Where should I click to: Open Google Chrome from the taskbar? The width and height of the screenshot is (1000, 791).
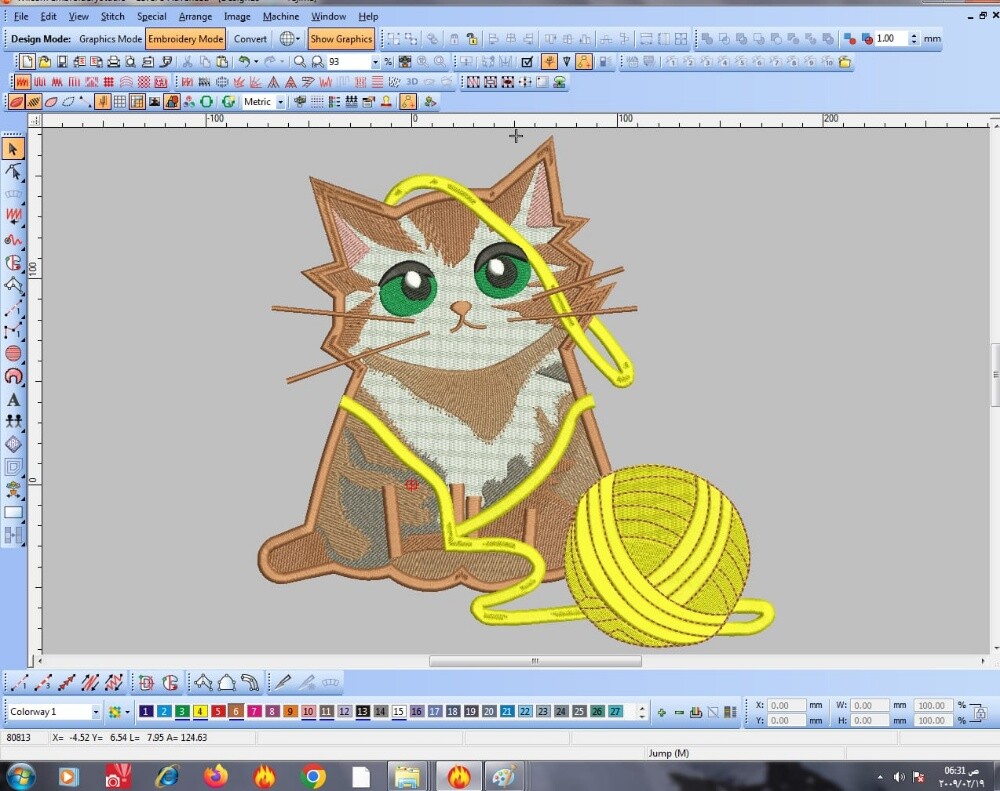point(313,776)
